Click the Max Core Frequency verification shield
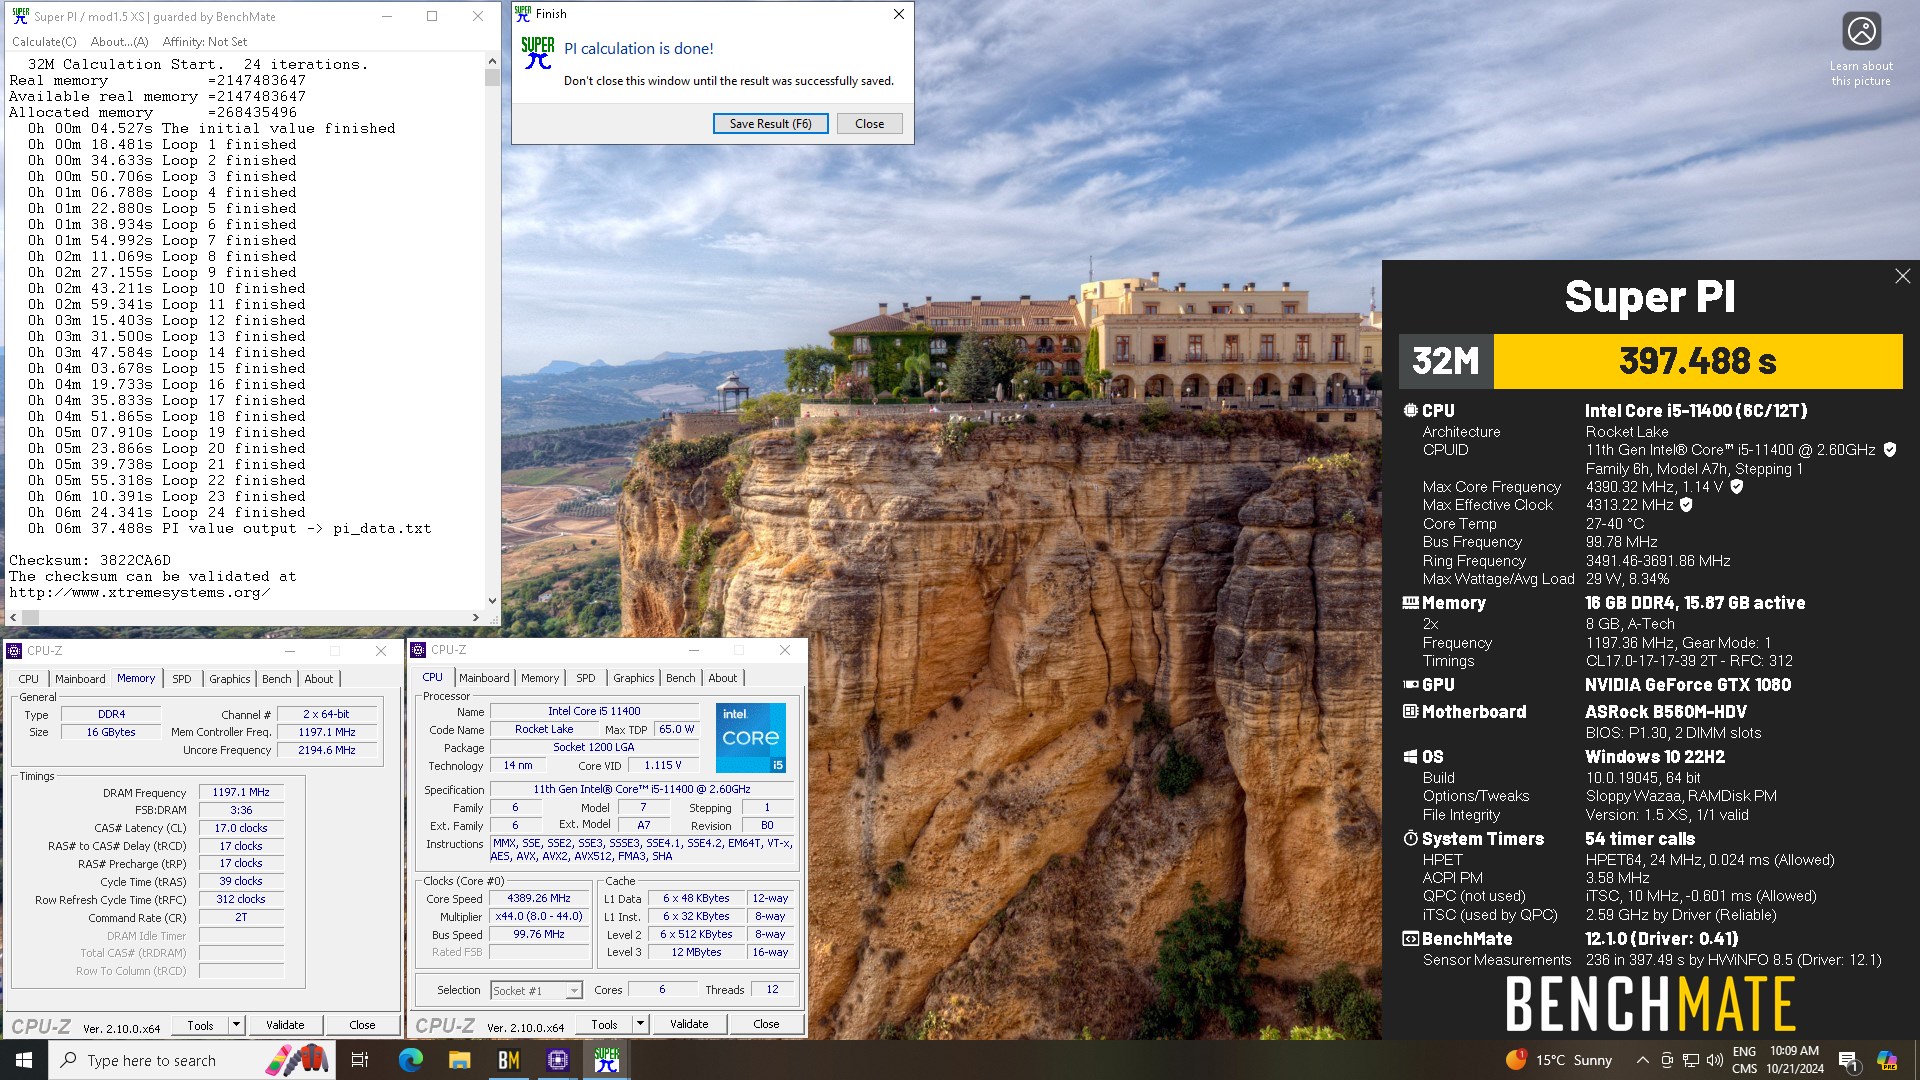 click(x=1736, y=487)
